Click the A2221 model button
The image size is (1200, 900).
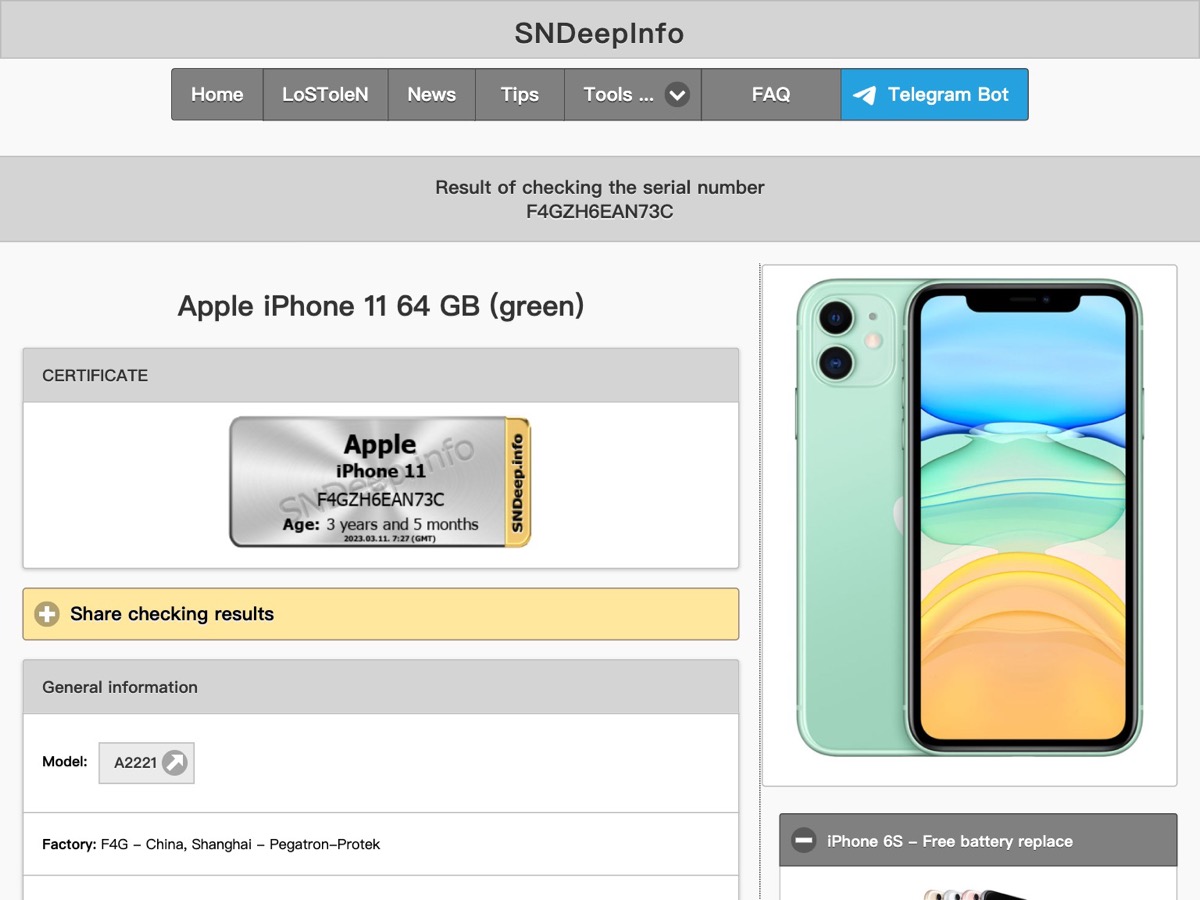(146, 763)
